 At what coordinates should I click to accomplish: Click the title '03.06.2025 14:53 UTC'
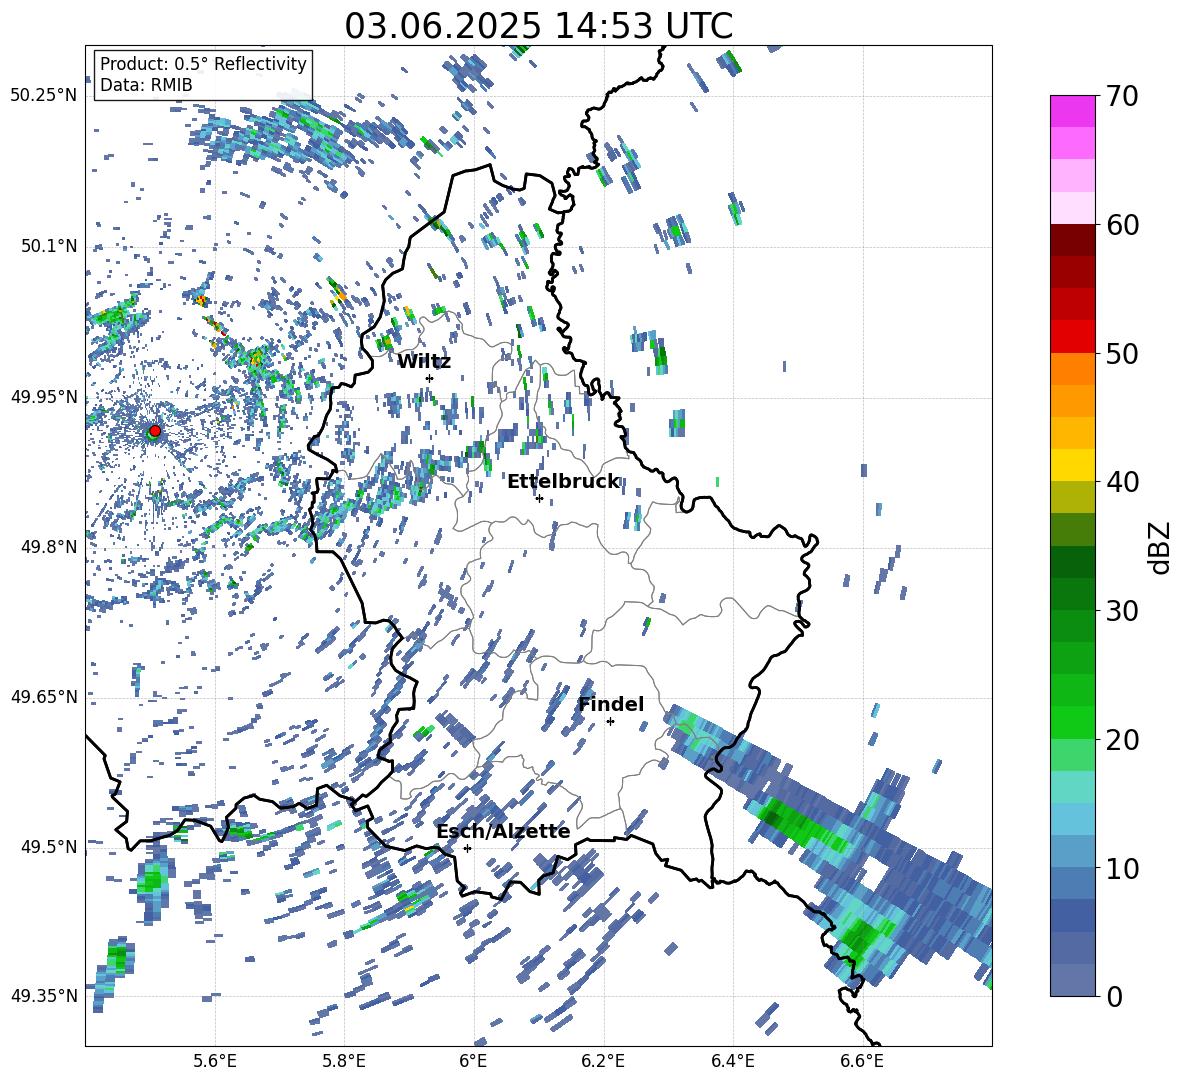point(538,26)
